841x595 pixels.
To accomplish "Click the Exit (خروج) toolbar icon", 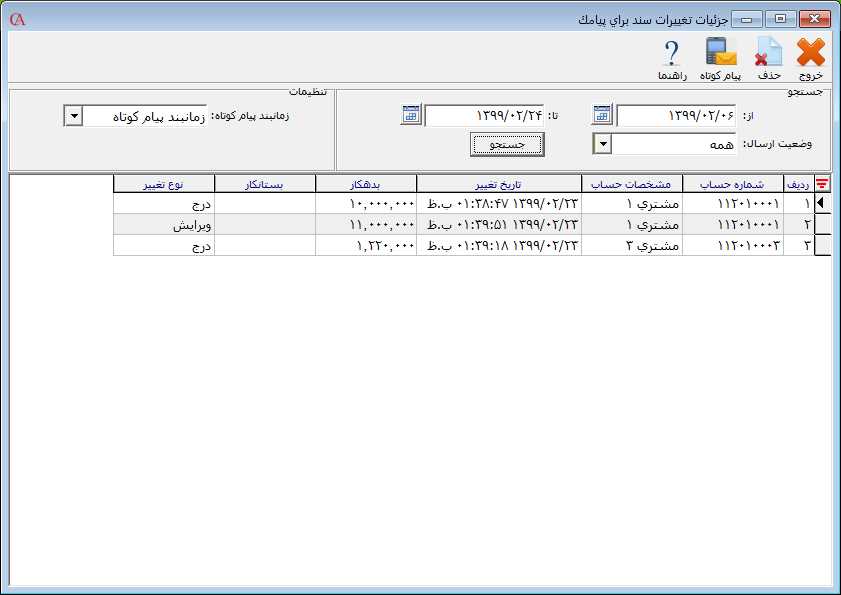I will point(810,54).
